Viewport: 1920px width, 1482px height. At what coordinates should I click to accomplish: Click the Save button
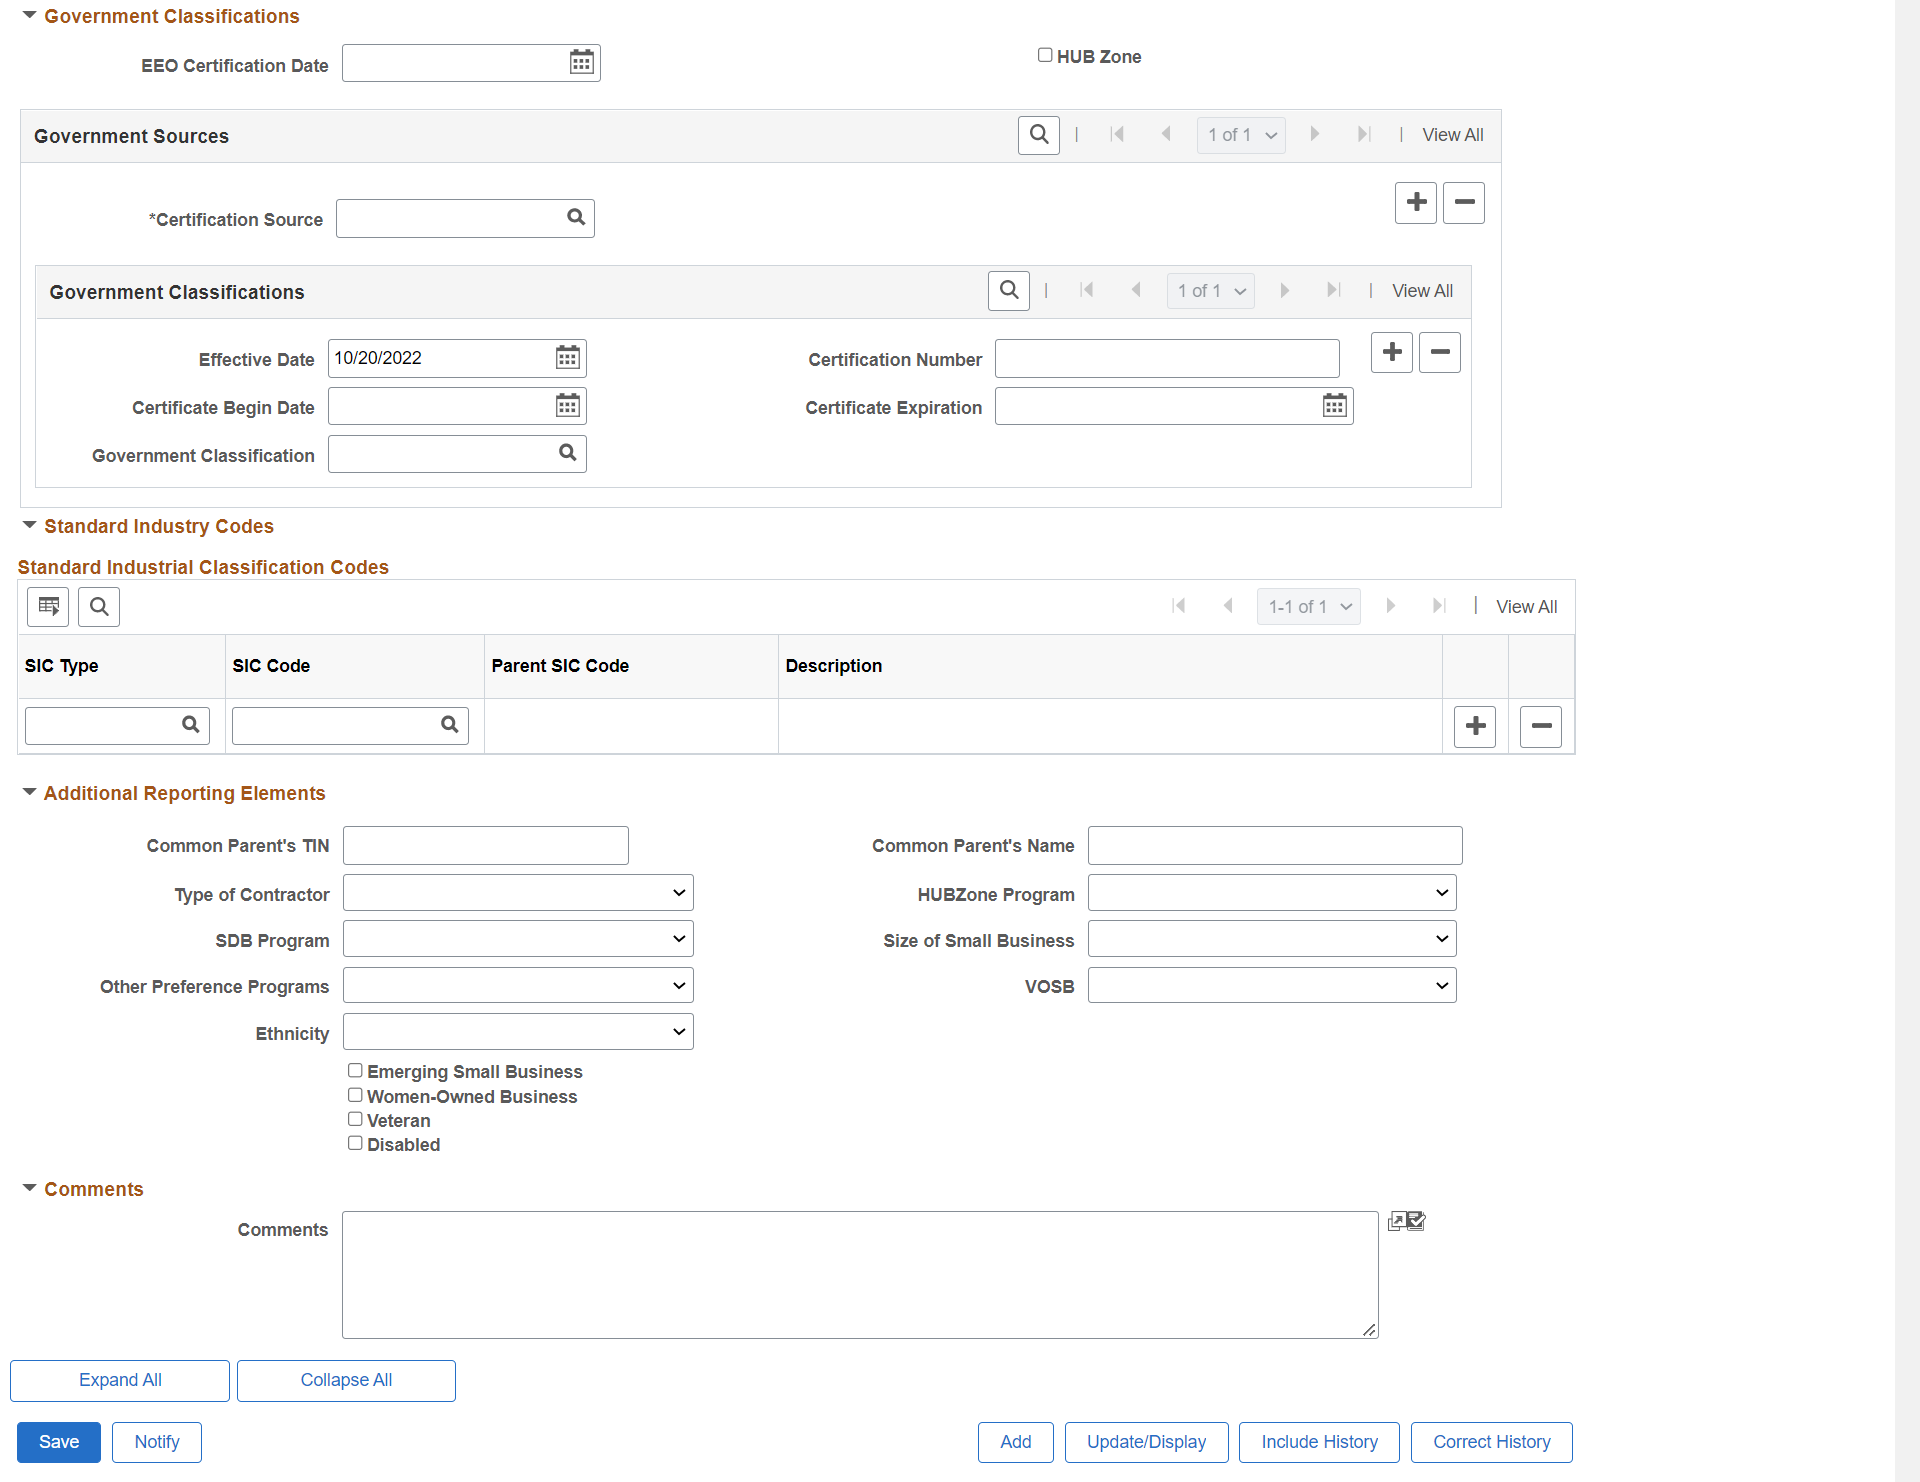[58, 1442]
